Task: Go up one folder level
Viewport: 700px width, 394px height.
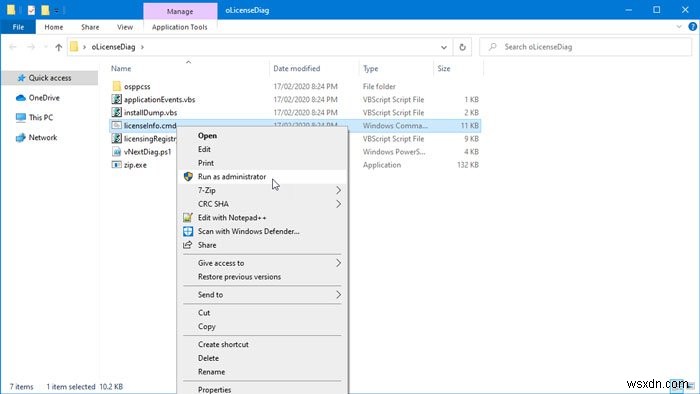Action: (x=58, y=47)
